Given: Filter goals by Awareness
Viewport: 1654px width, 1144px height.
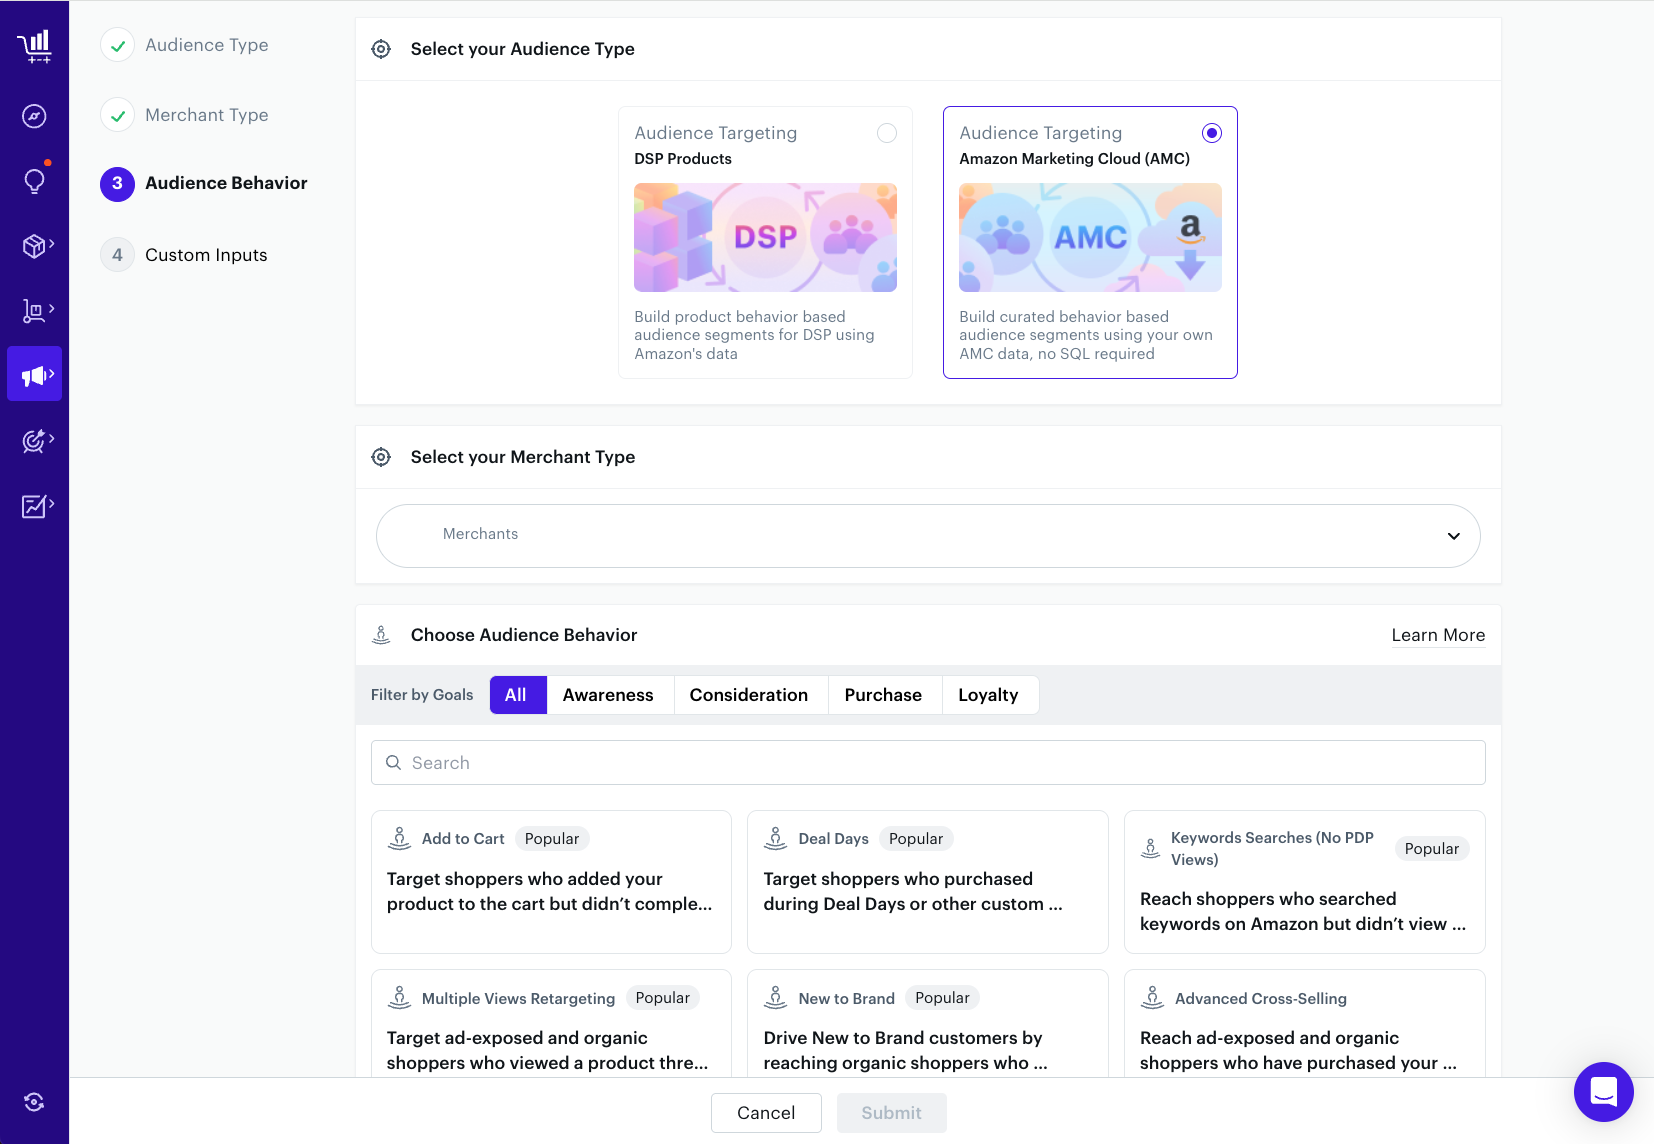Looking at the screenshot, I should point(608,695).
